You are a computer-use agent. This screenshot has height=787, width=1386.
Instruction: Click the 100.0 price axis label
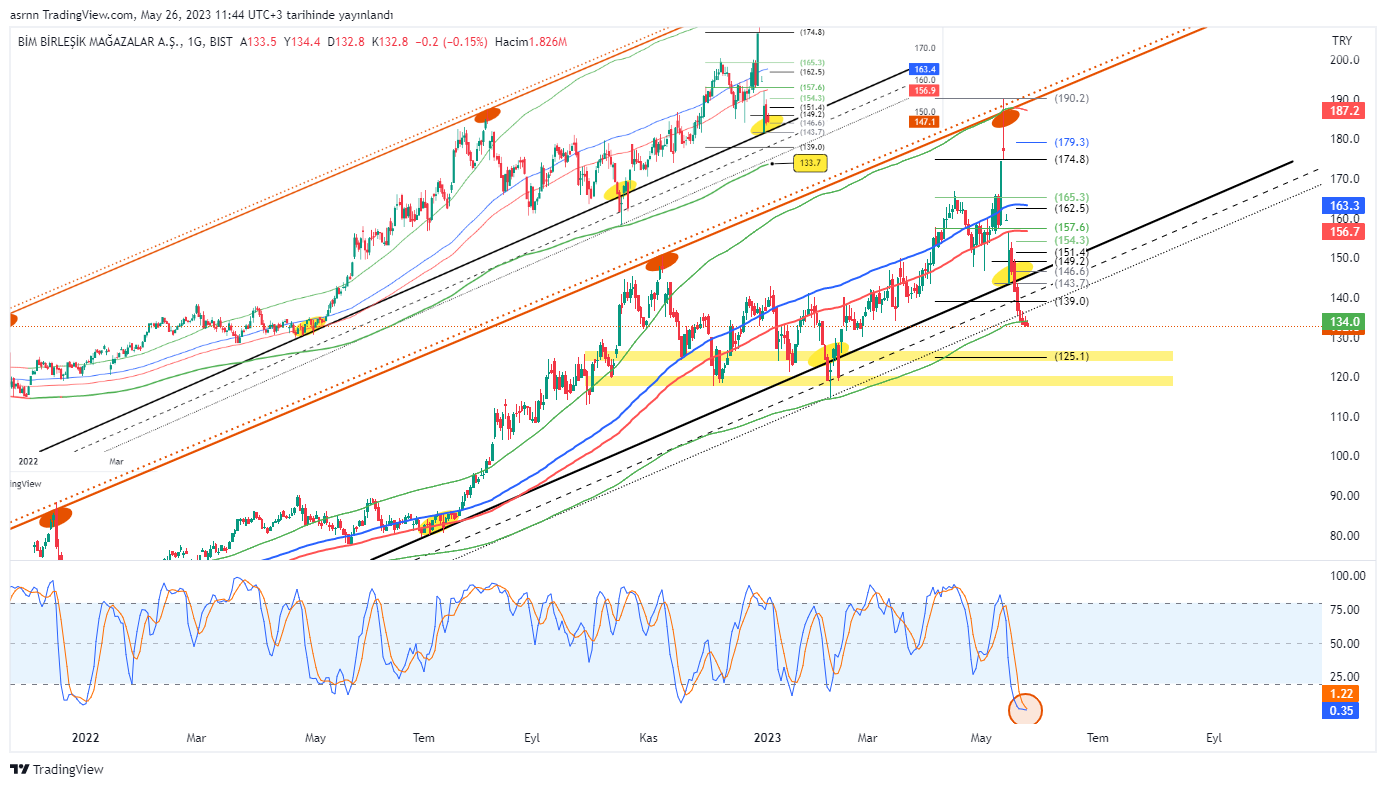click(1344, 456)
